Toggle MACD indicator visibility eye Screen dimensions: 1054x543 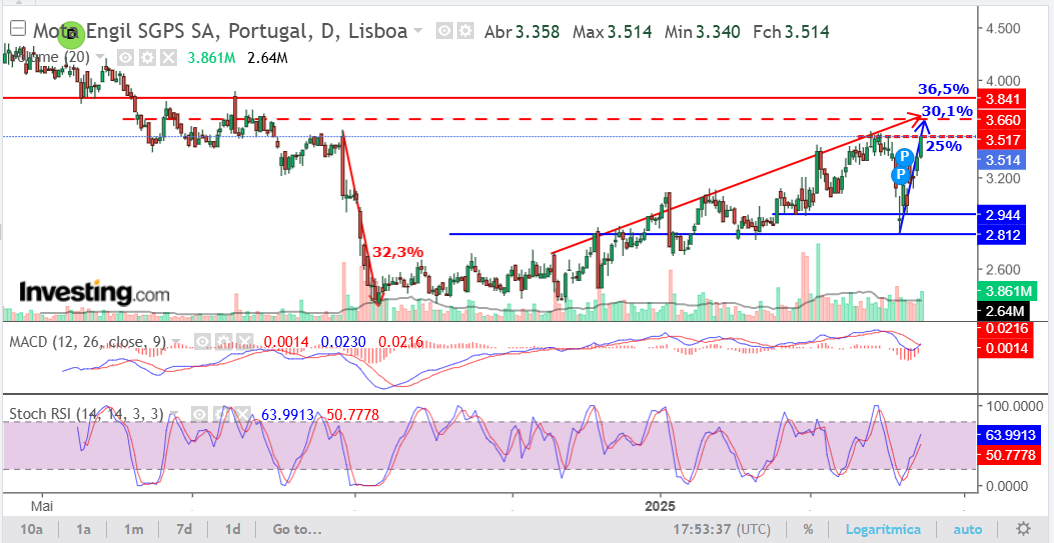(x=204, y=342)
